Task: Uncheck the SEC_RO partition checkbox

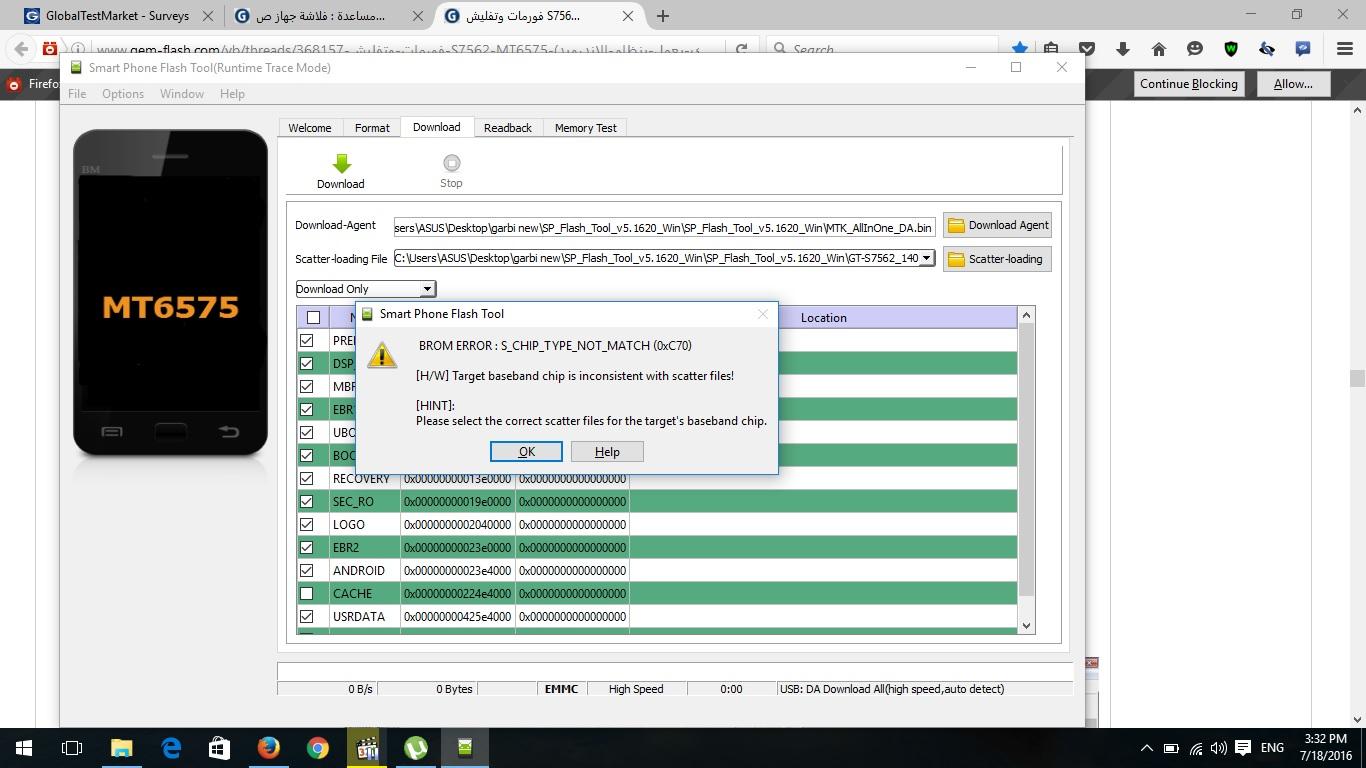Action: click(307, 502)
